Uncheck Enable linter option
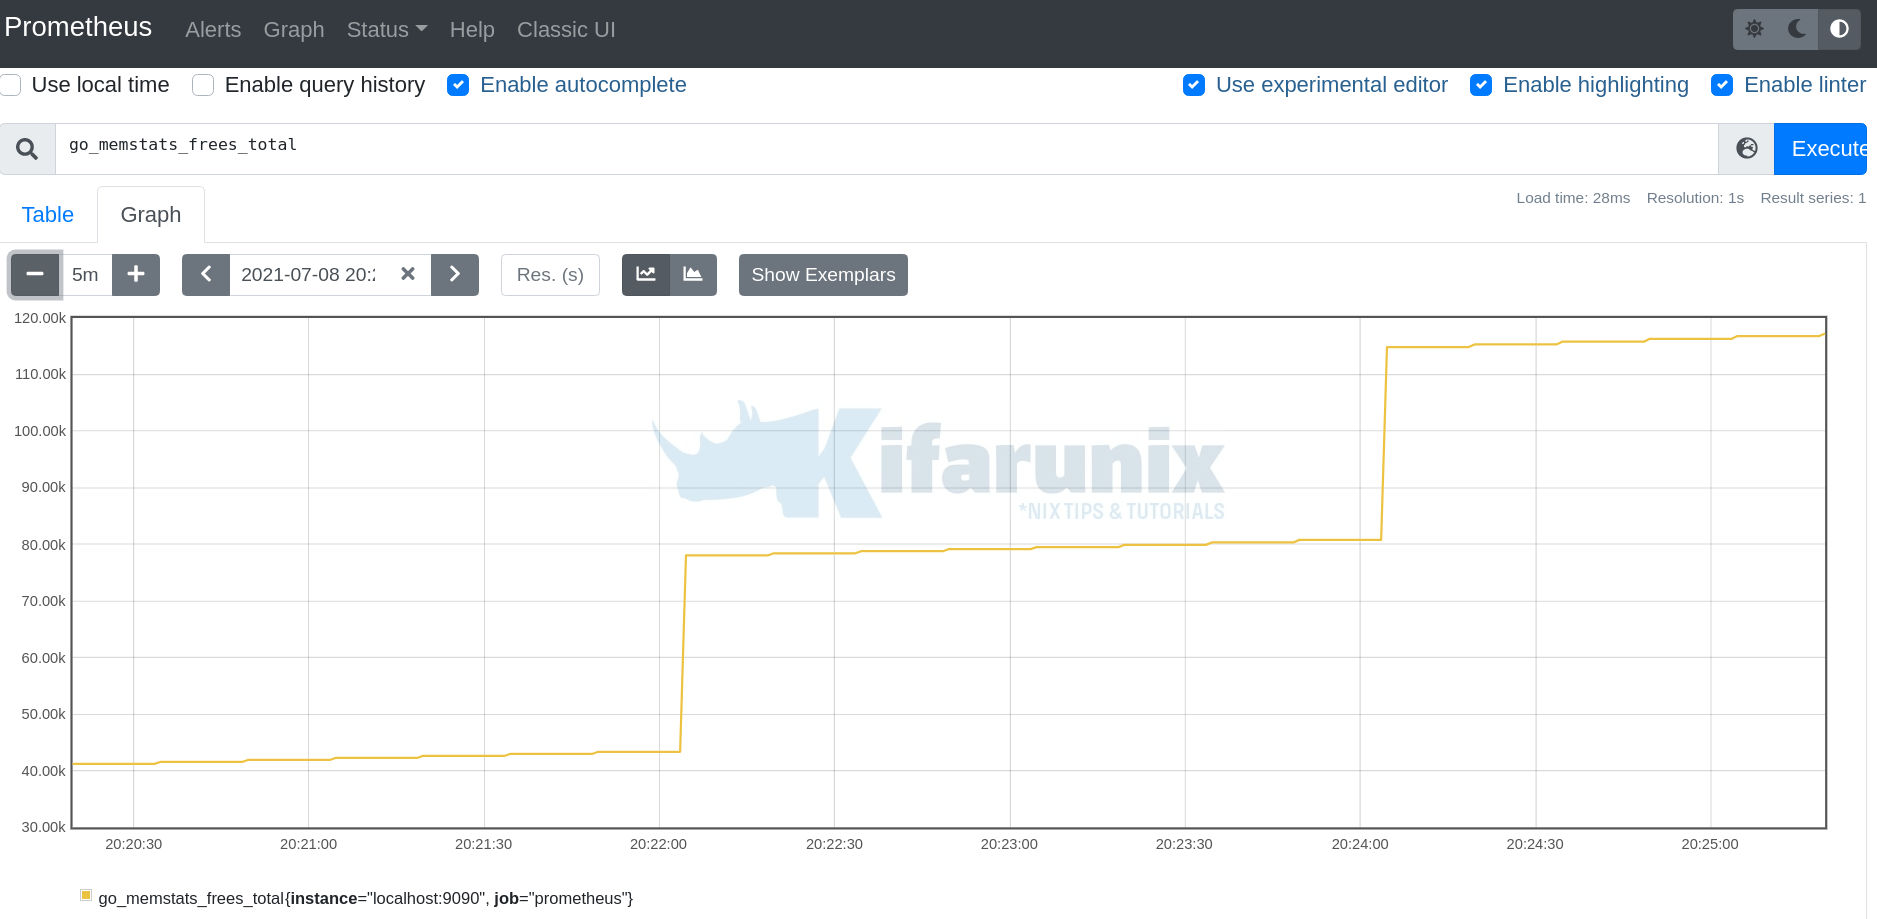The height and width of the screenshot is (919, 1877). tap(1722, 85)
